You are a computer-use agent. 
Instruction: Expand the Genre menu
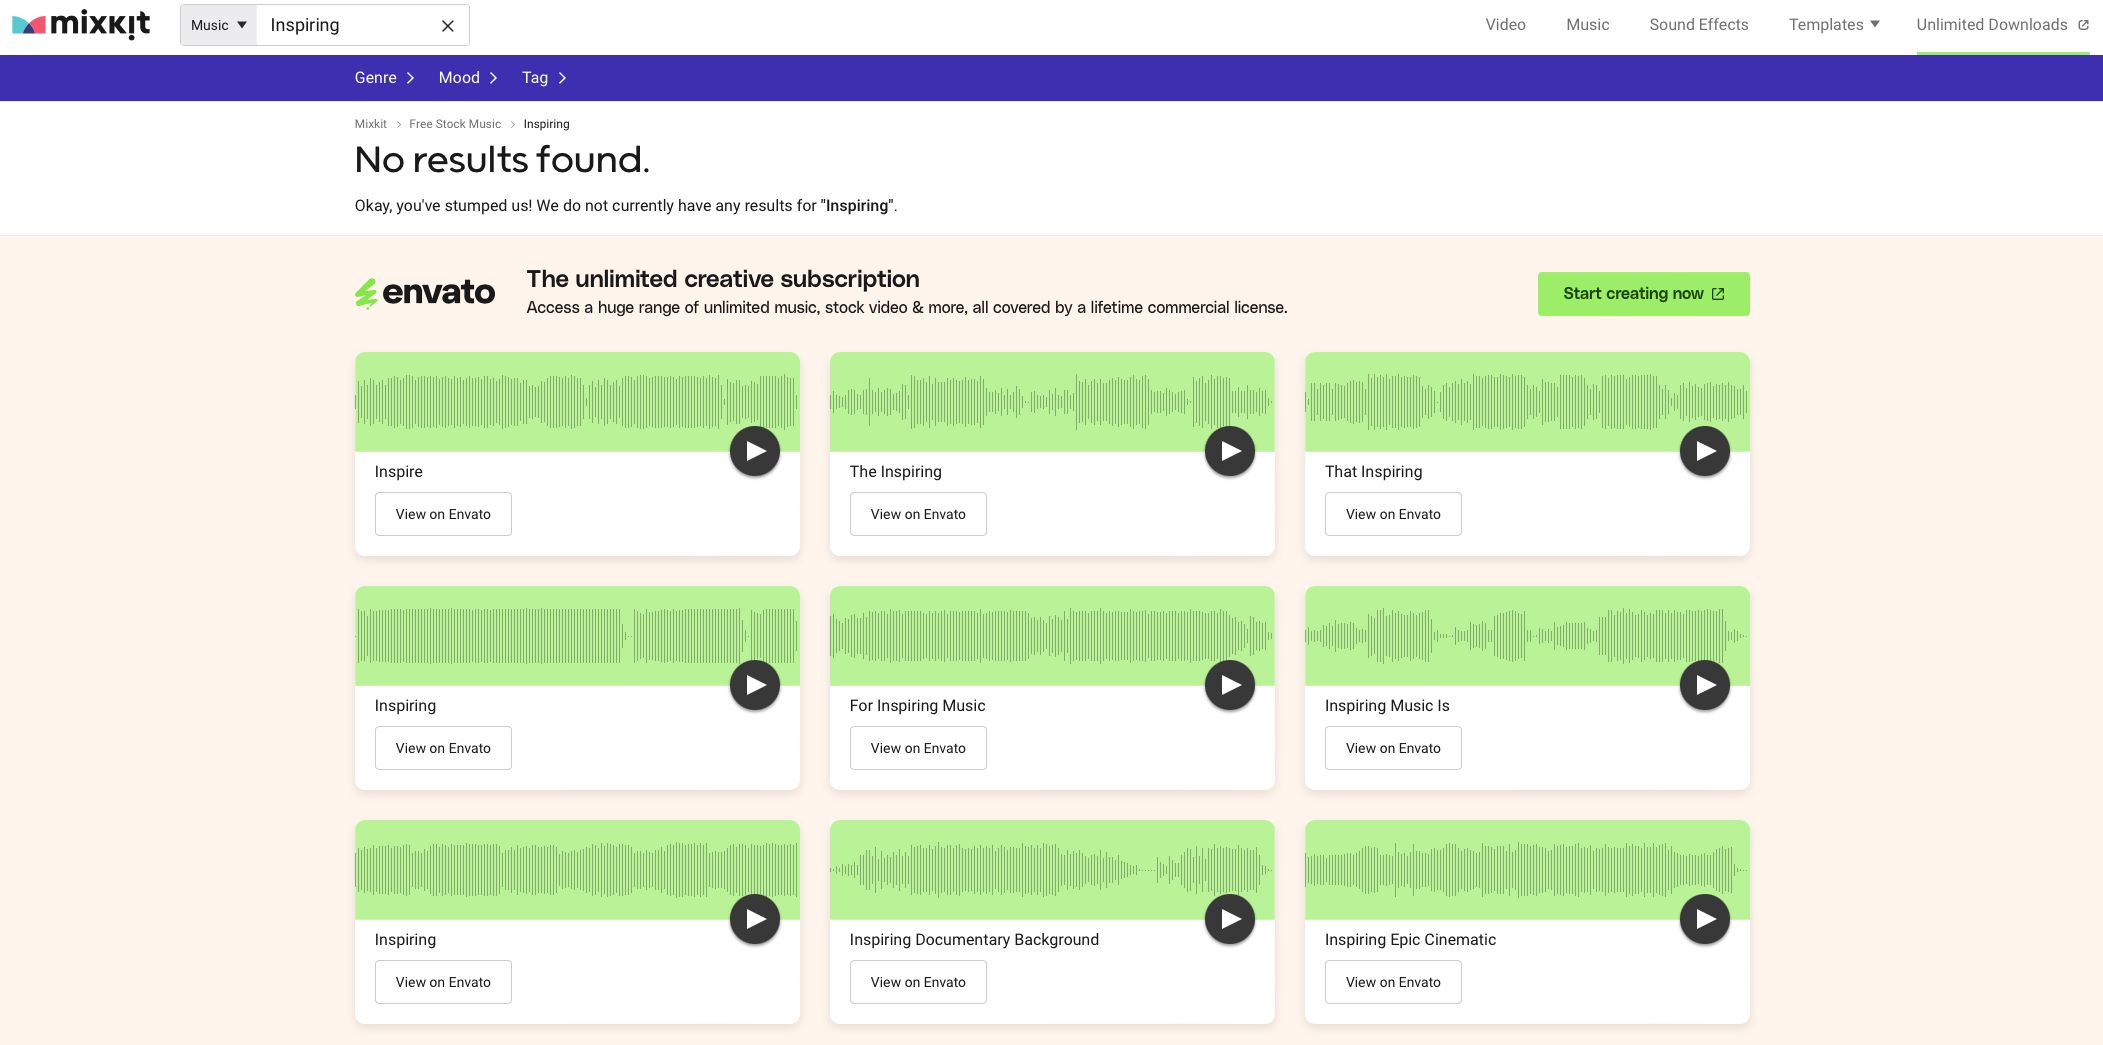384,78
